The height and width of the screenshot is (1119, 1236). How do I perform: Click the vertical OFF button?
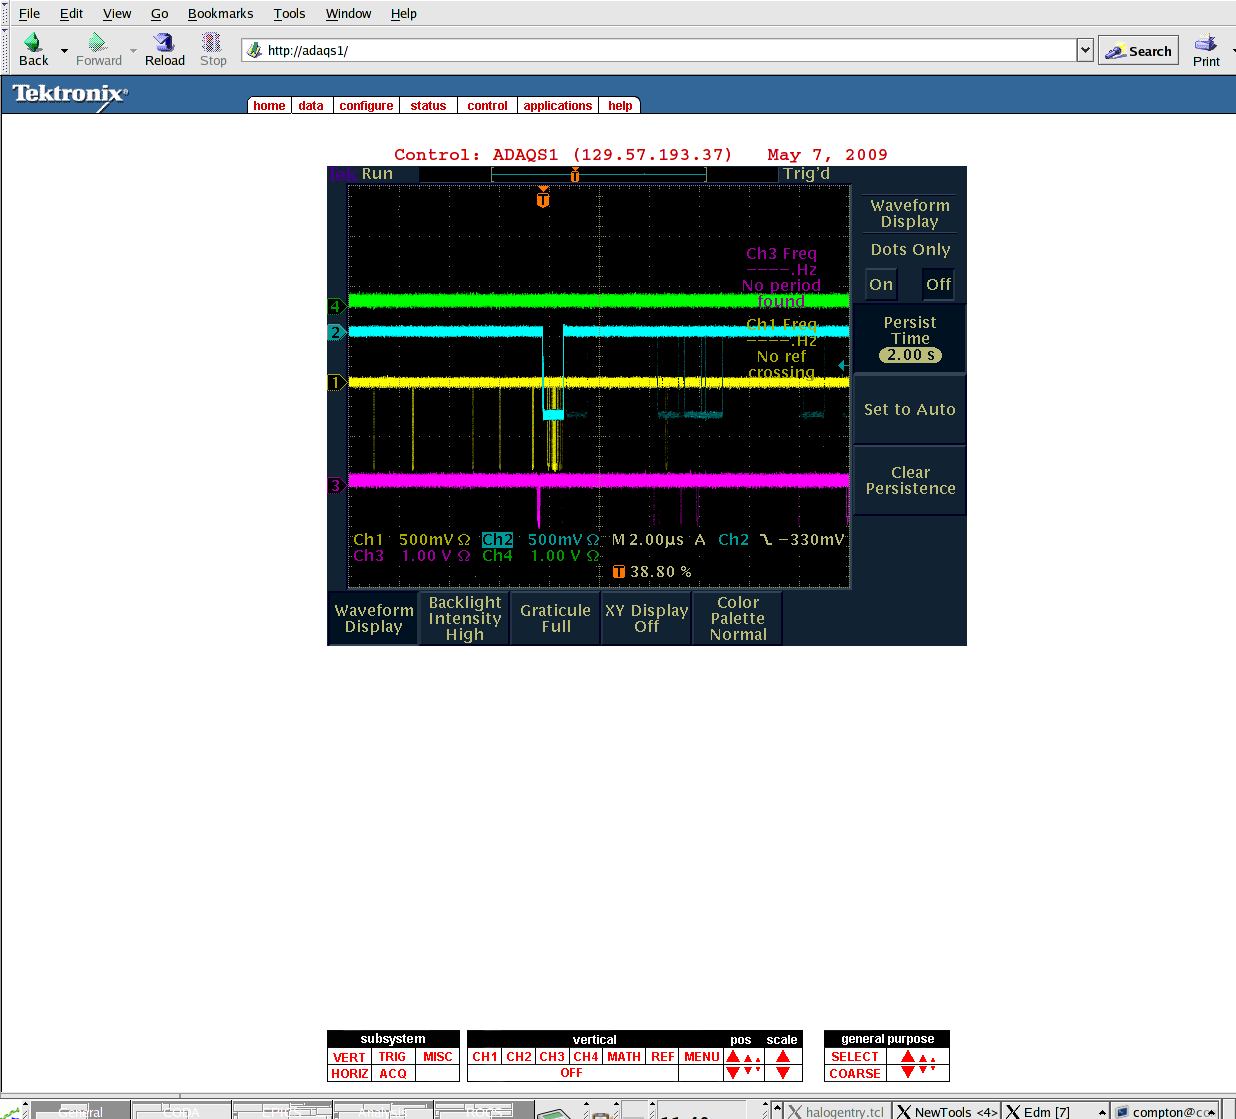click(x=571, y=1073)
